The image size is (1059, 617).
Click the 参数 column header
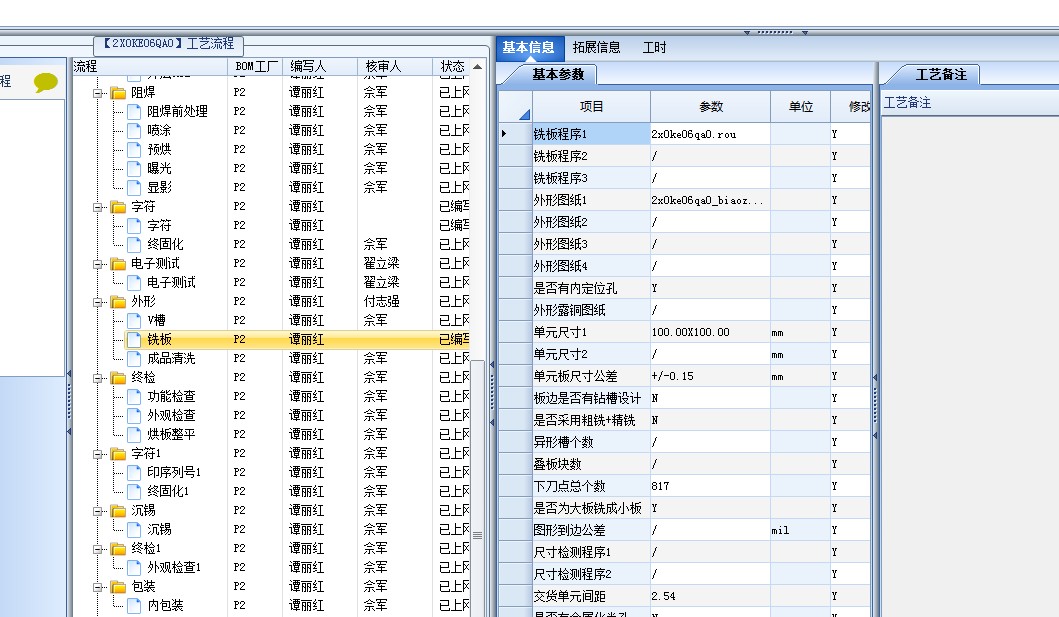(x=711, y=107)
